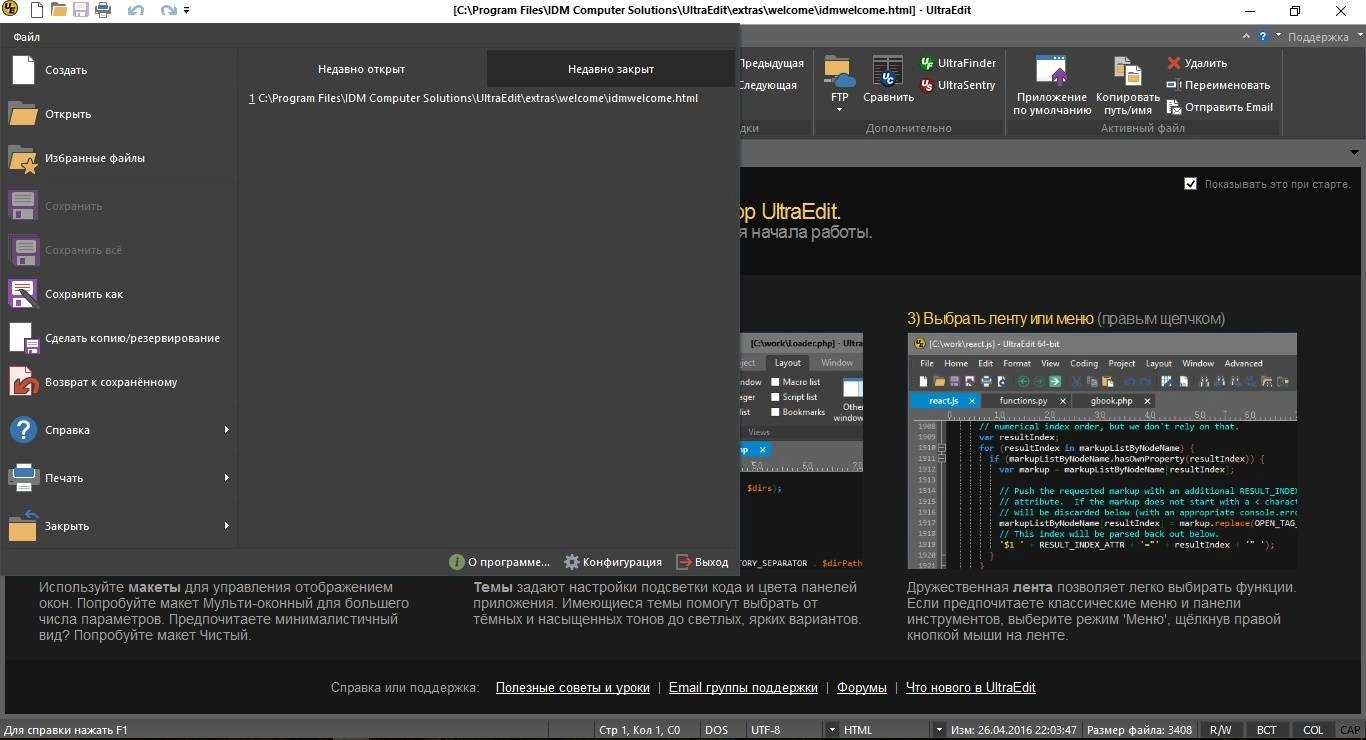This screenshot has width=1366, height=740.
Task: Launch UltraSentry from ribbon
Action: pyautogui.click(x=958, y=85)
